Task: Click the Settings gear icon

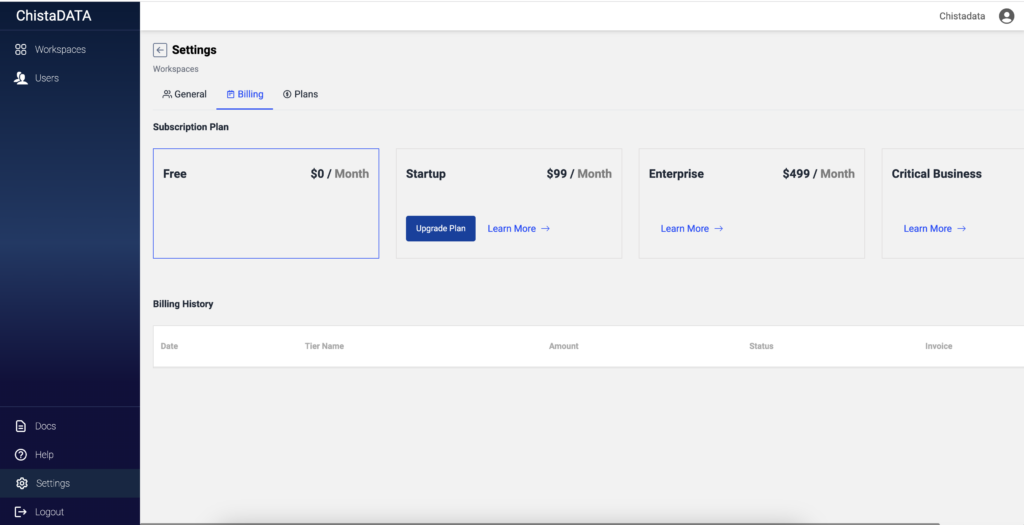Action: 22,484
